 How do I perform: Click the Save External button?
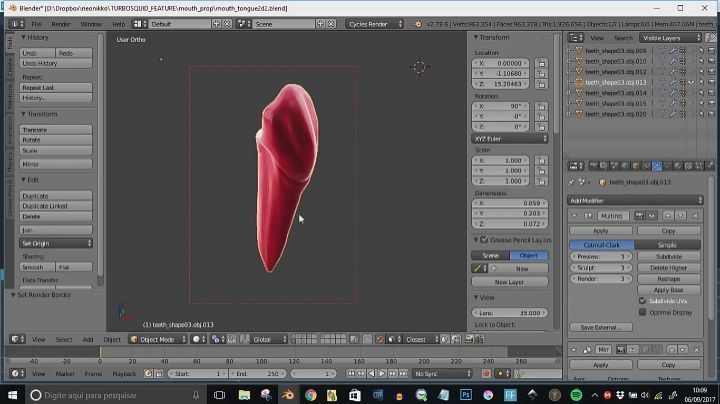pyautogui.click(x=601, y=327)
